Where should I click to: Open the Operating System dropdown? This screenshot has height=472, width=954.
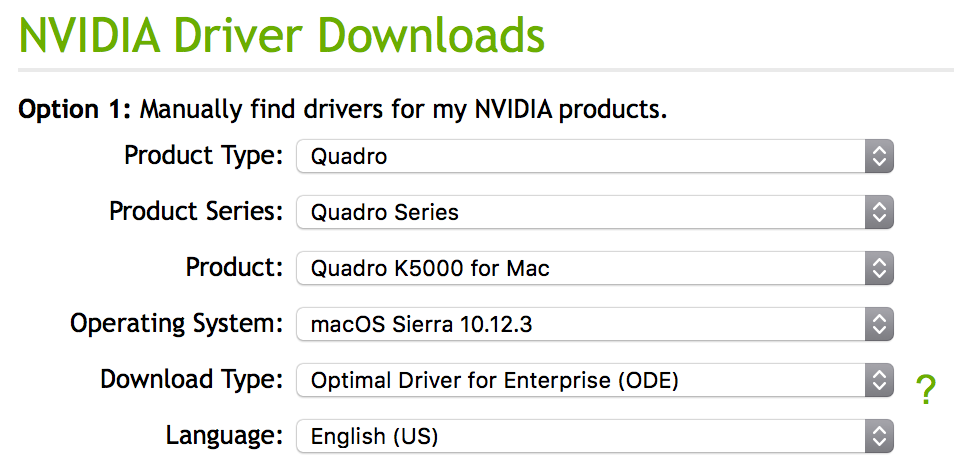coord(580,324)
